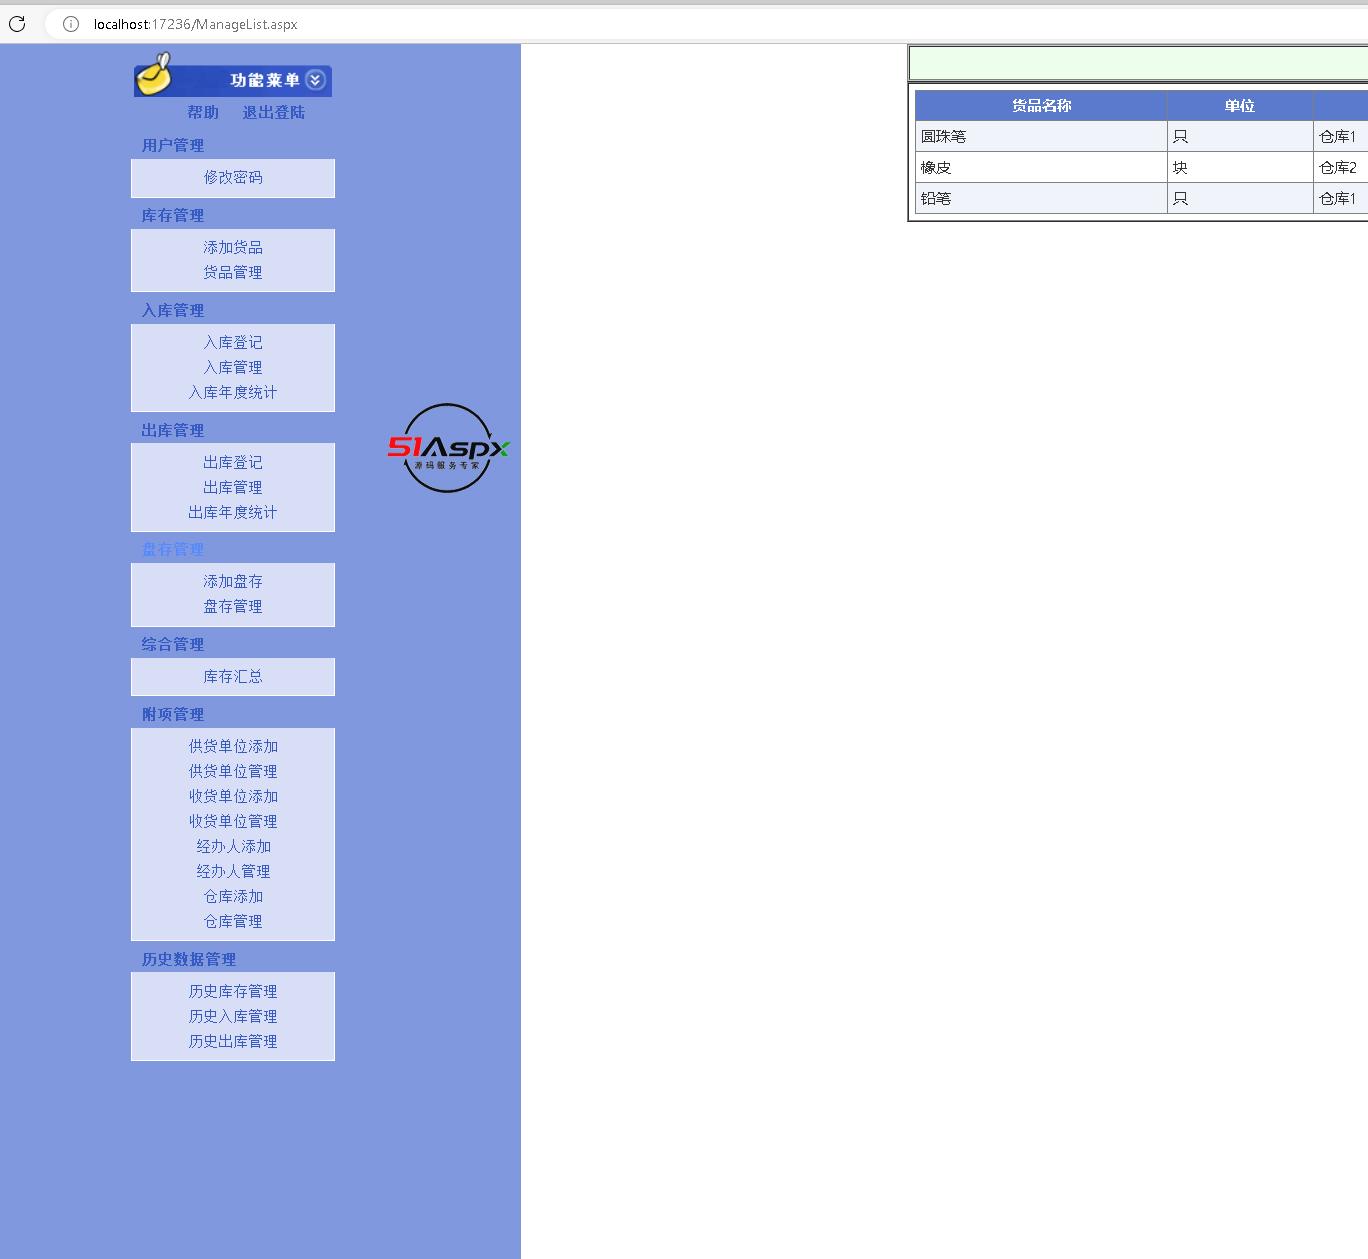Open 经办人管理 link
Viewport: 1368px width, 1259px height.
pos(233,871)
